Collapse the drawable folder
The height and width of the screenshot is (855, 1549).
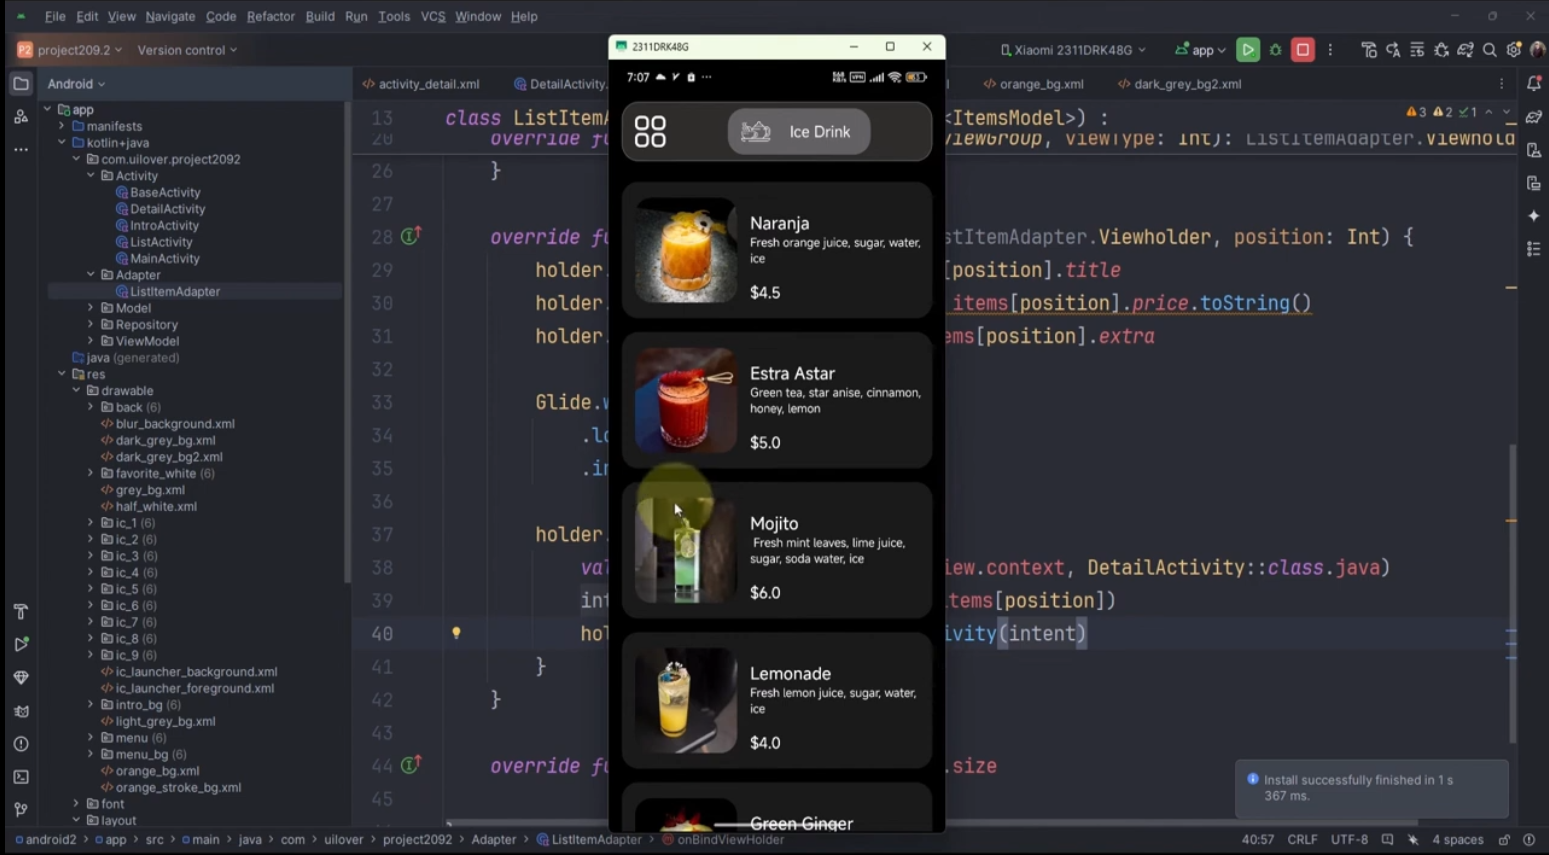[x=77, y=391]
